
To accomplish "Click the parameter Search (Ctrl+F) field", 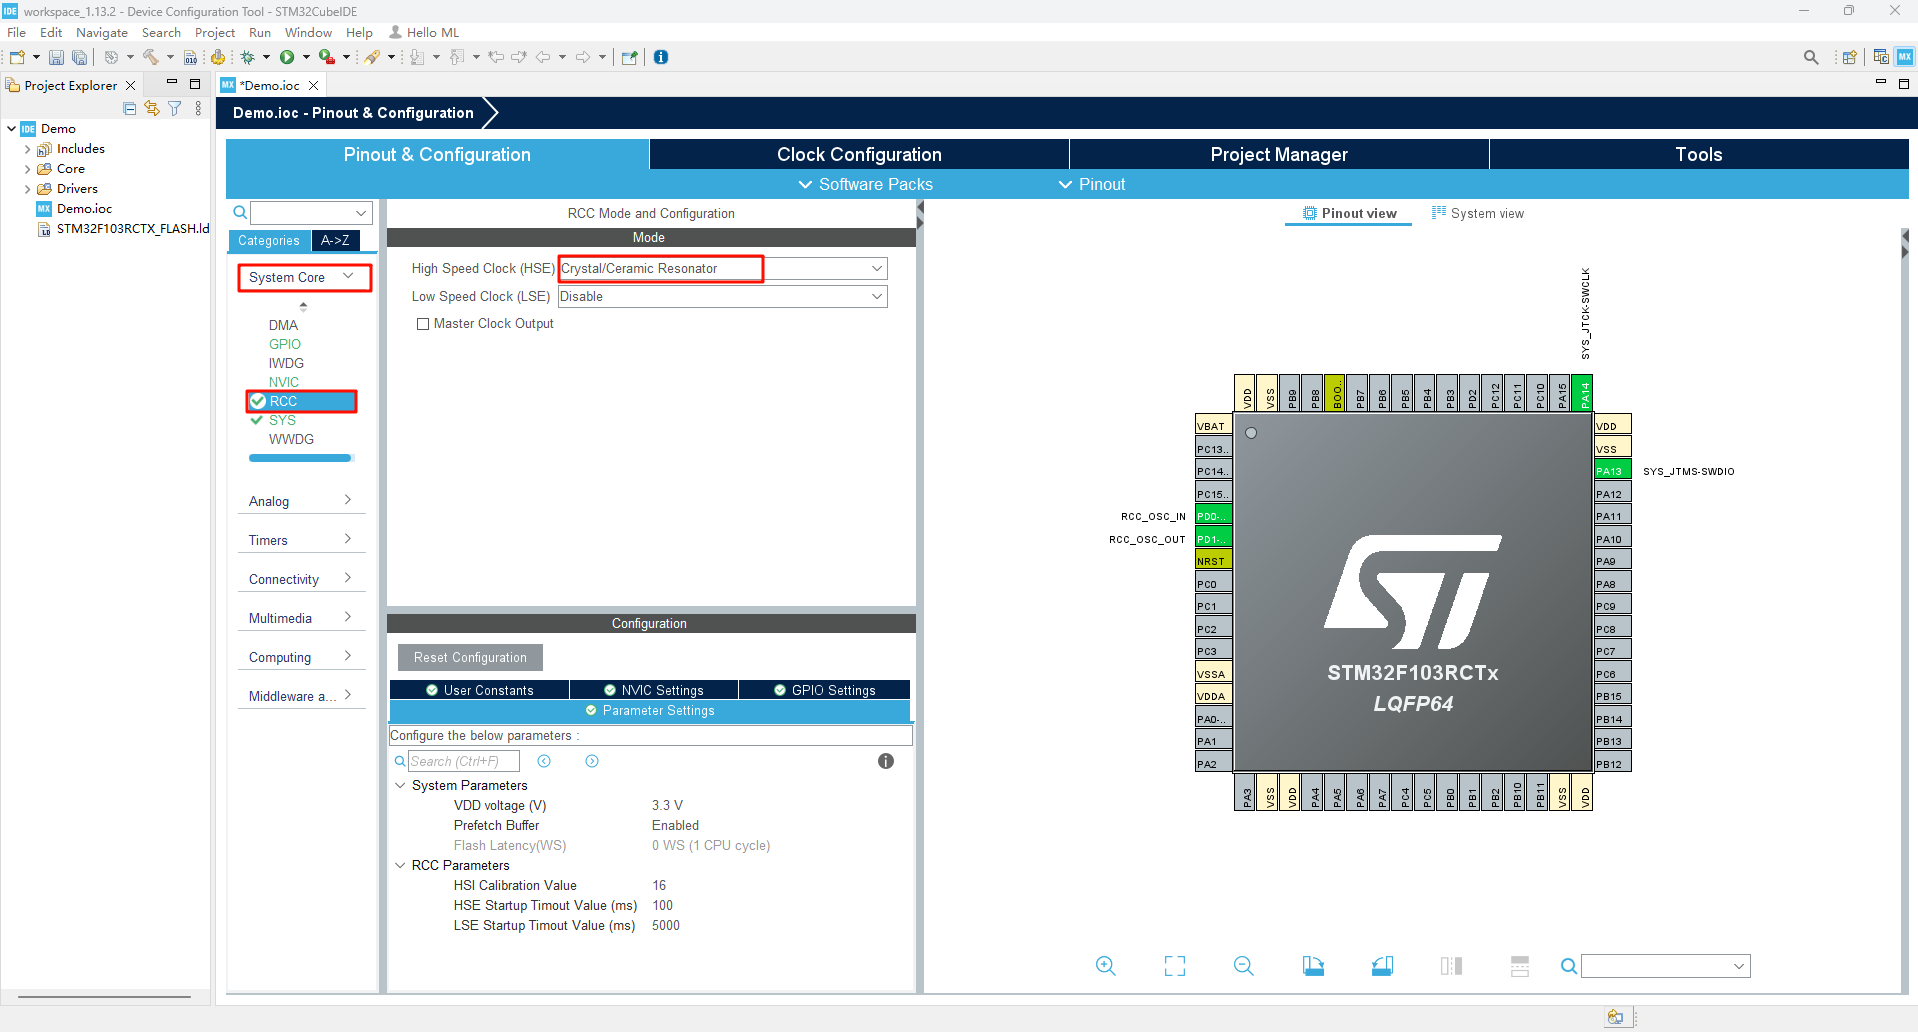I will coord(463,761).
